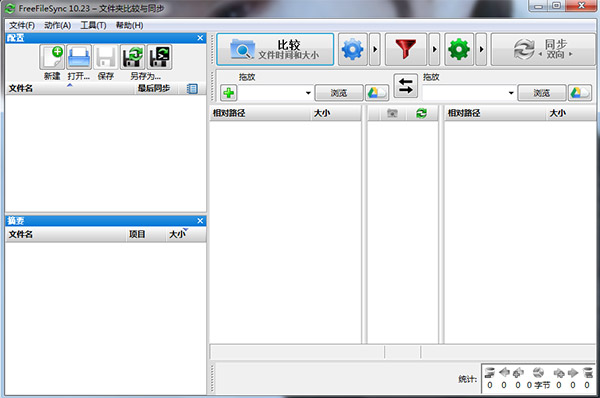Toggle the category view icon in the middle column header
This screenshot has height=398, width=600.
point(392,113)
